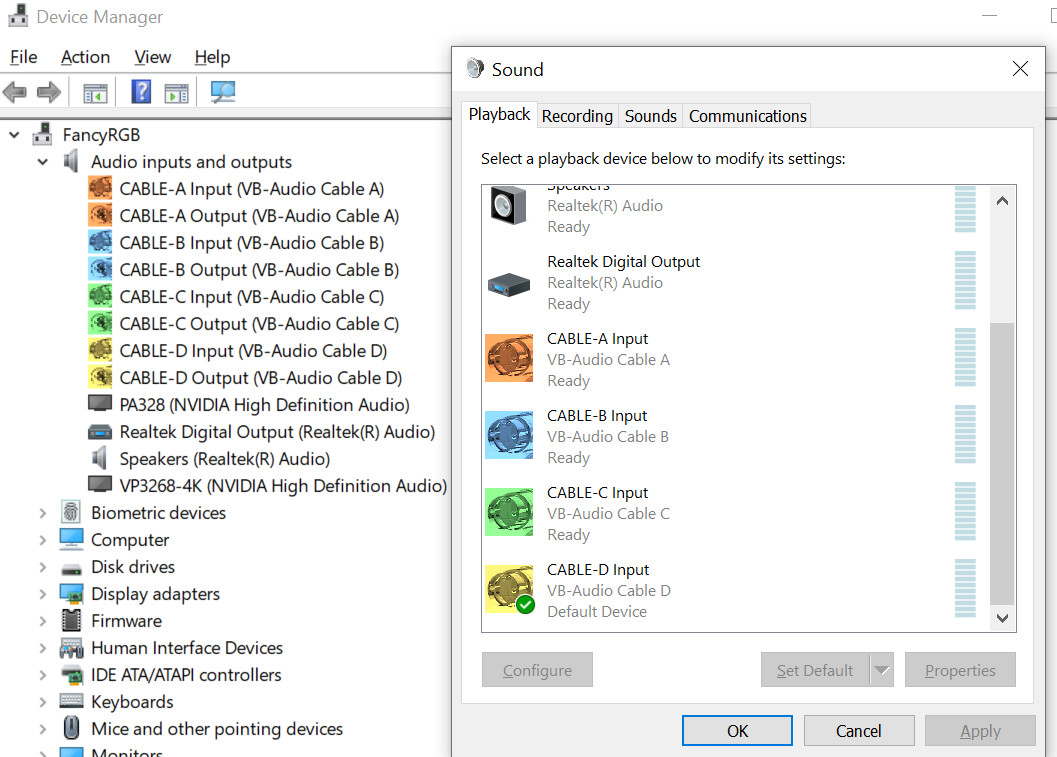The height and width of the screenshot is (757, 1057).
Task: Click the Forward arrow in Device Manager toolbar
Action: (49, 92)
